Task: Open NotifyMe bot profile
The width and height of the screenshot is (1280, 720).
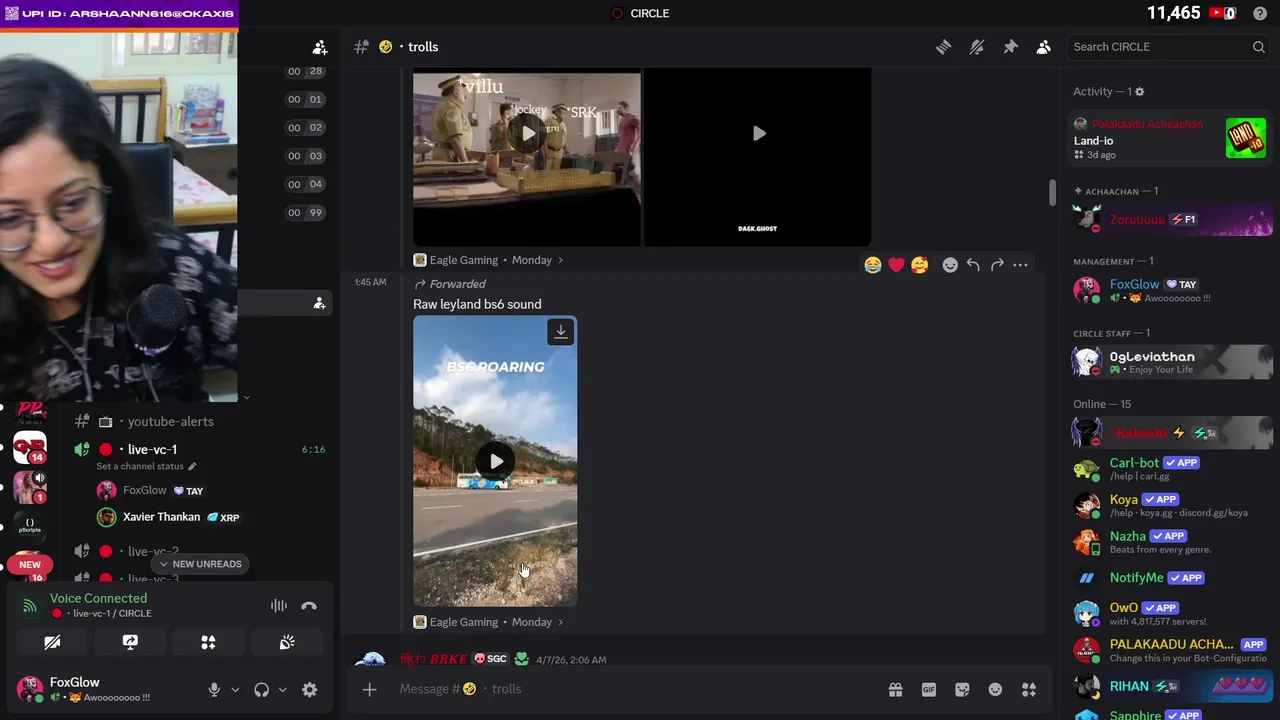Action: click(x=1169, y=578)
